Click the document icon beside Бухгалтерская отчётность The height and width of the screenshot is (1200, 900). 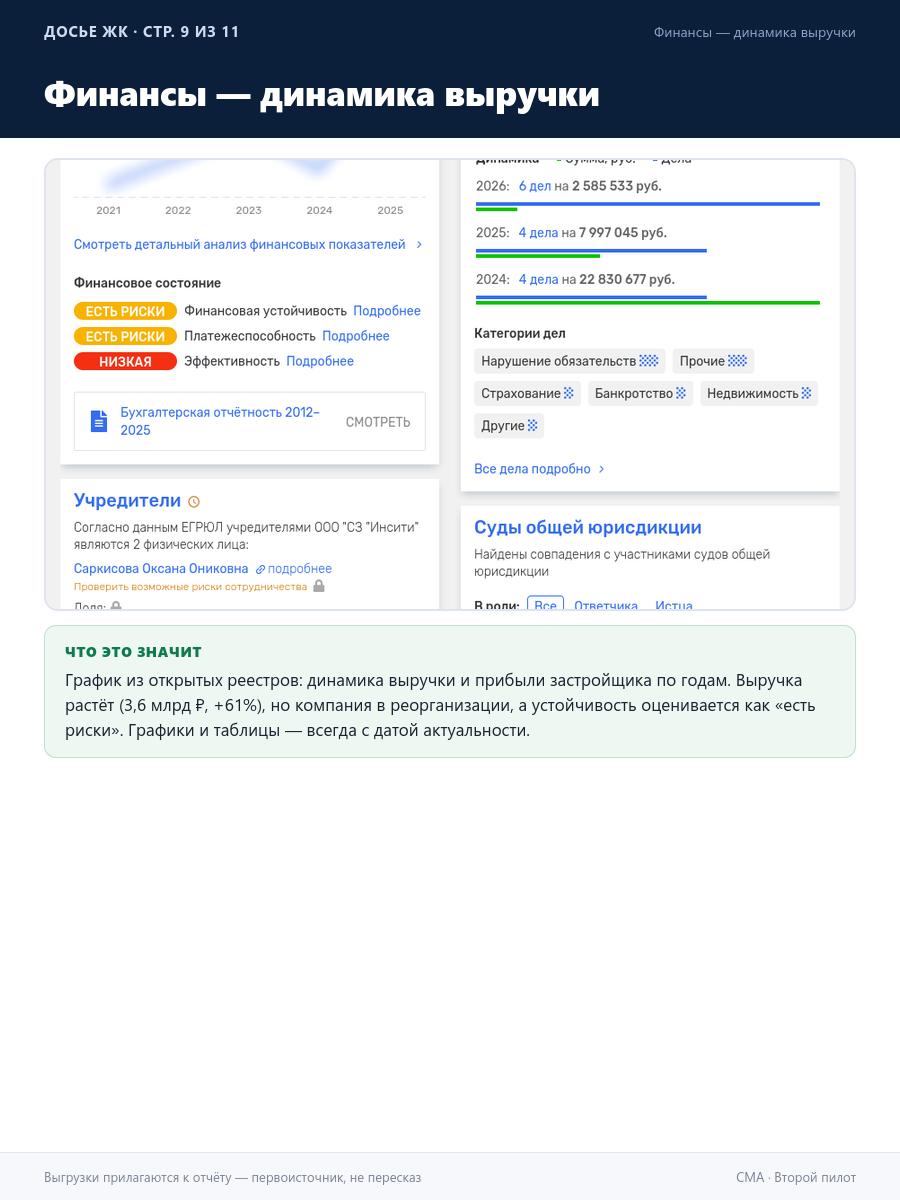[x=99, y=421]
